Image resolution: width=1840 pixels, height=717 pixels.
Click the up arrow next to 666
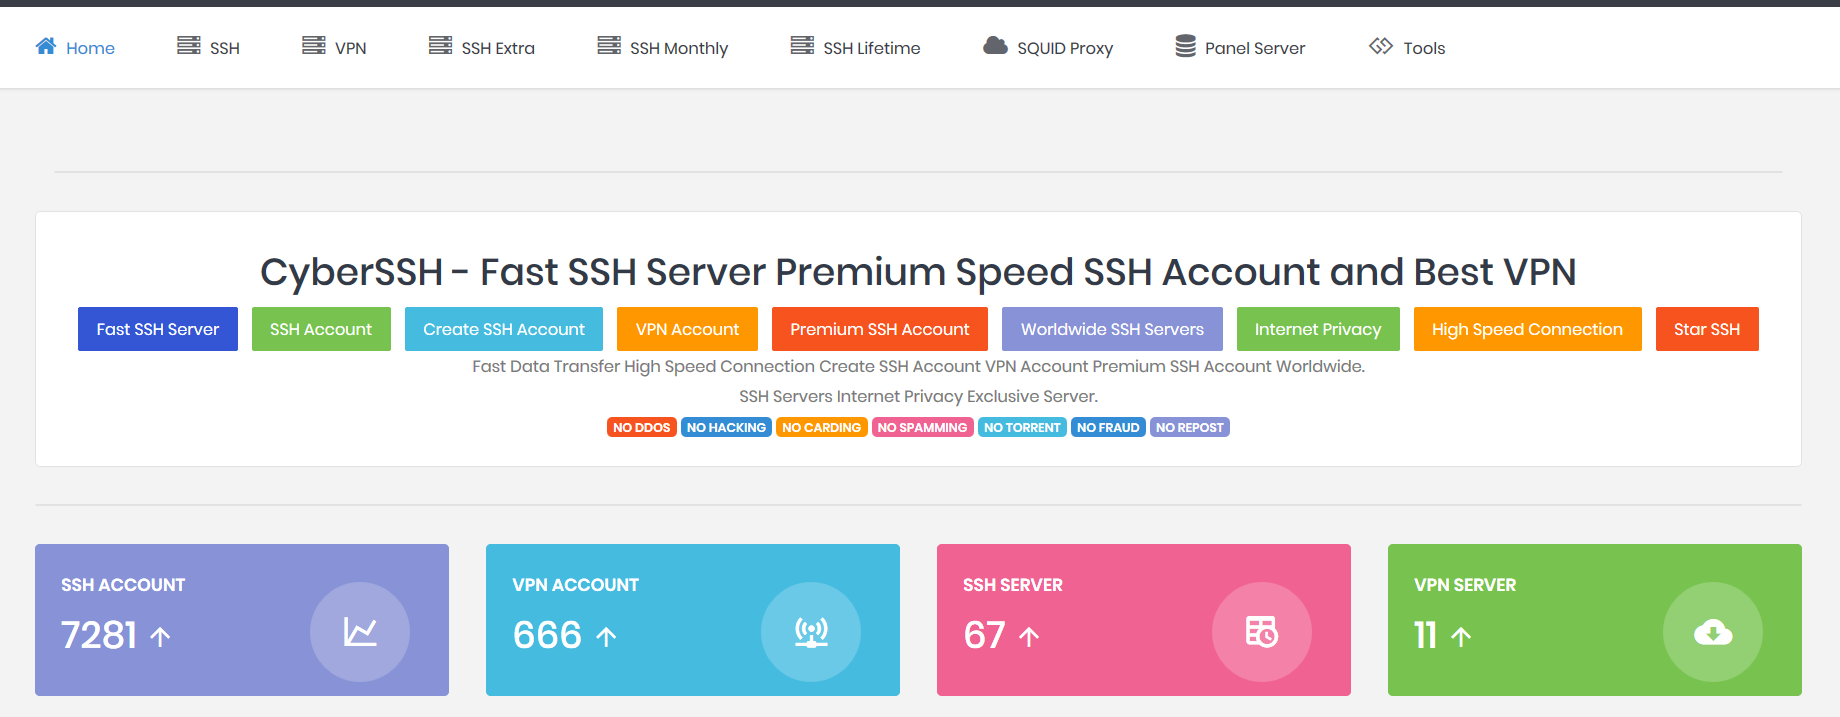[606, 636]
